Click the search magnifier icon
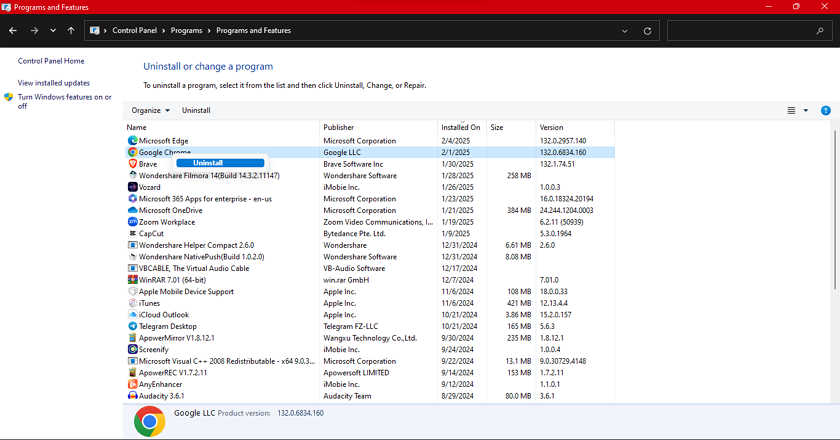 point(820,31)
